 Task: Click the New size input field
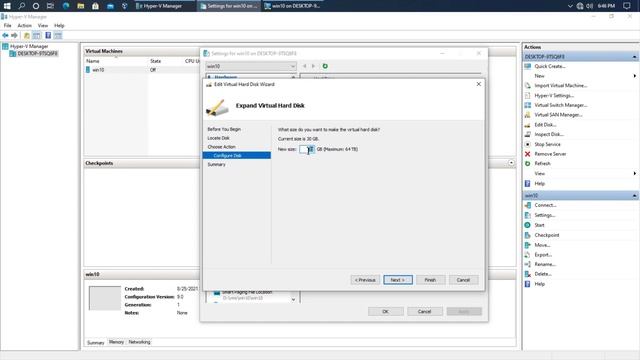[x=307, y=149]
